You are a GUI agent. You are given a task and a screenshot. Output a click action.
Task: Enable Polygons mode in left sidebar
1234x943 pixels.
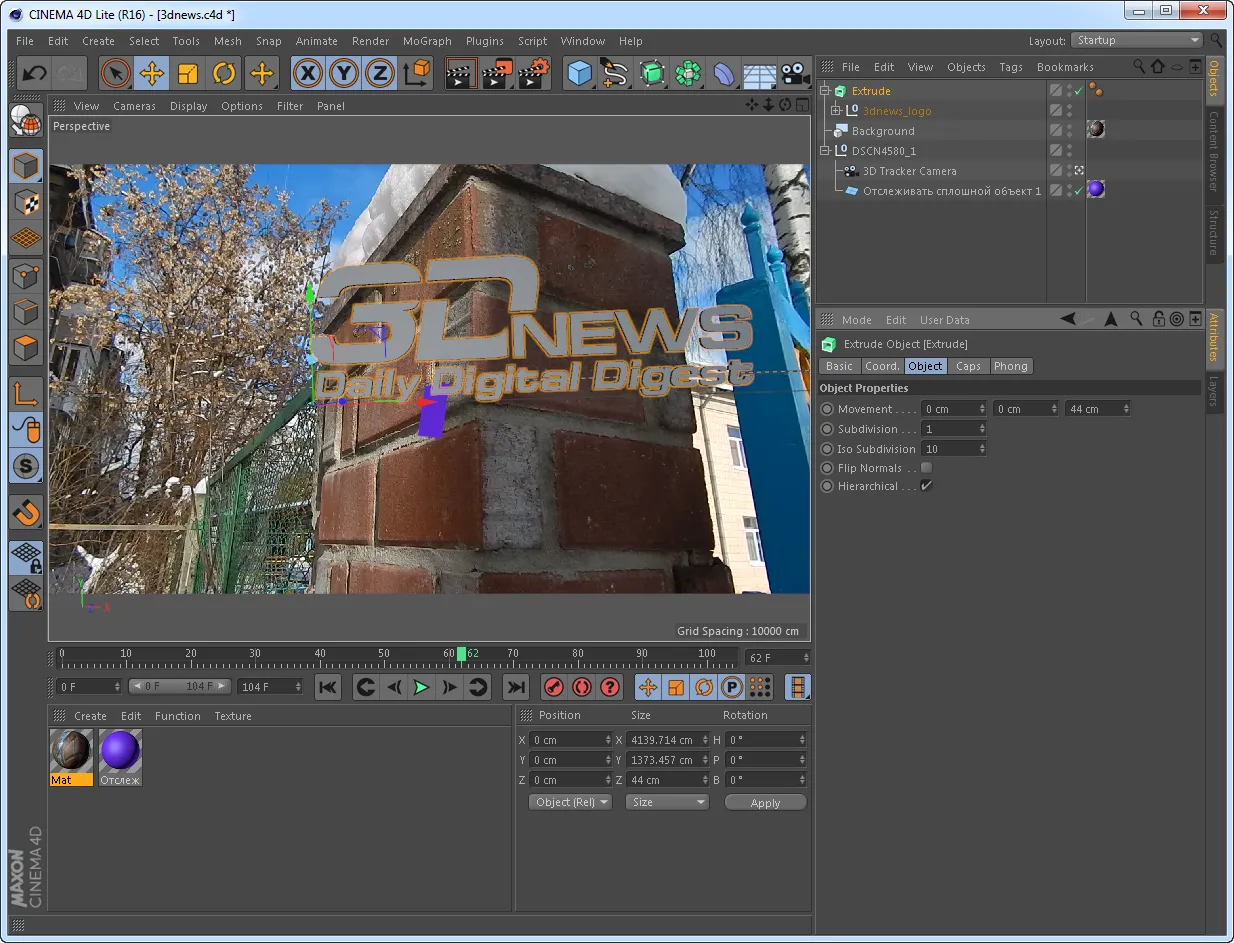[26, 348]
